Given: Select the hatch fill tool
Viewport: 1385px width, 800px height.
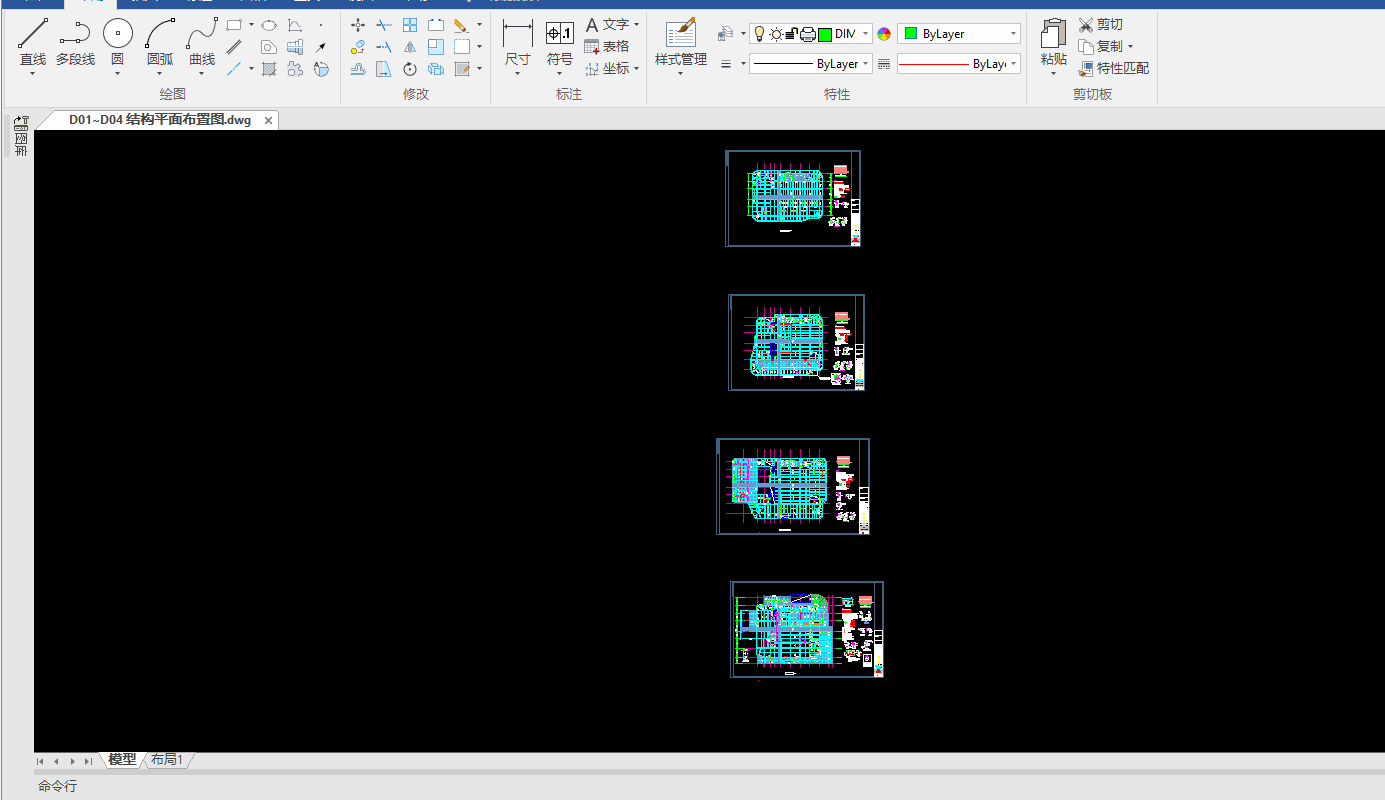Looking at the screenshot, I should pyautogui.click(x=269, y=69).
